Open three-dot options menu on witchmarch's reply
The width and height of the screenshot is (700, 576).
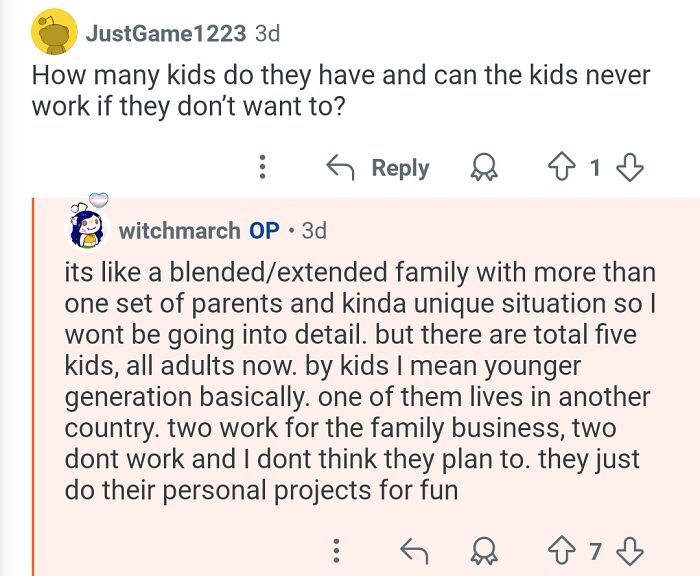pyautogui.click(x=337, y=551)
